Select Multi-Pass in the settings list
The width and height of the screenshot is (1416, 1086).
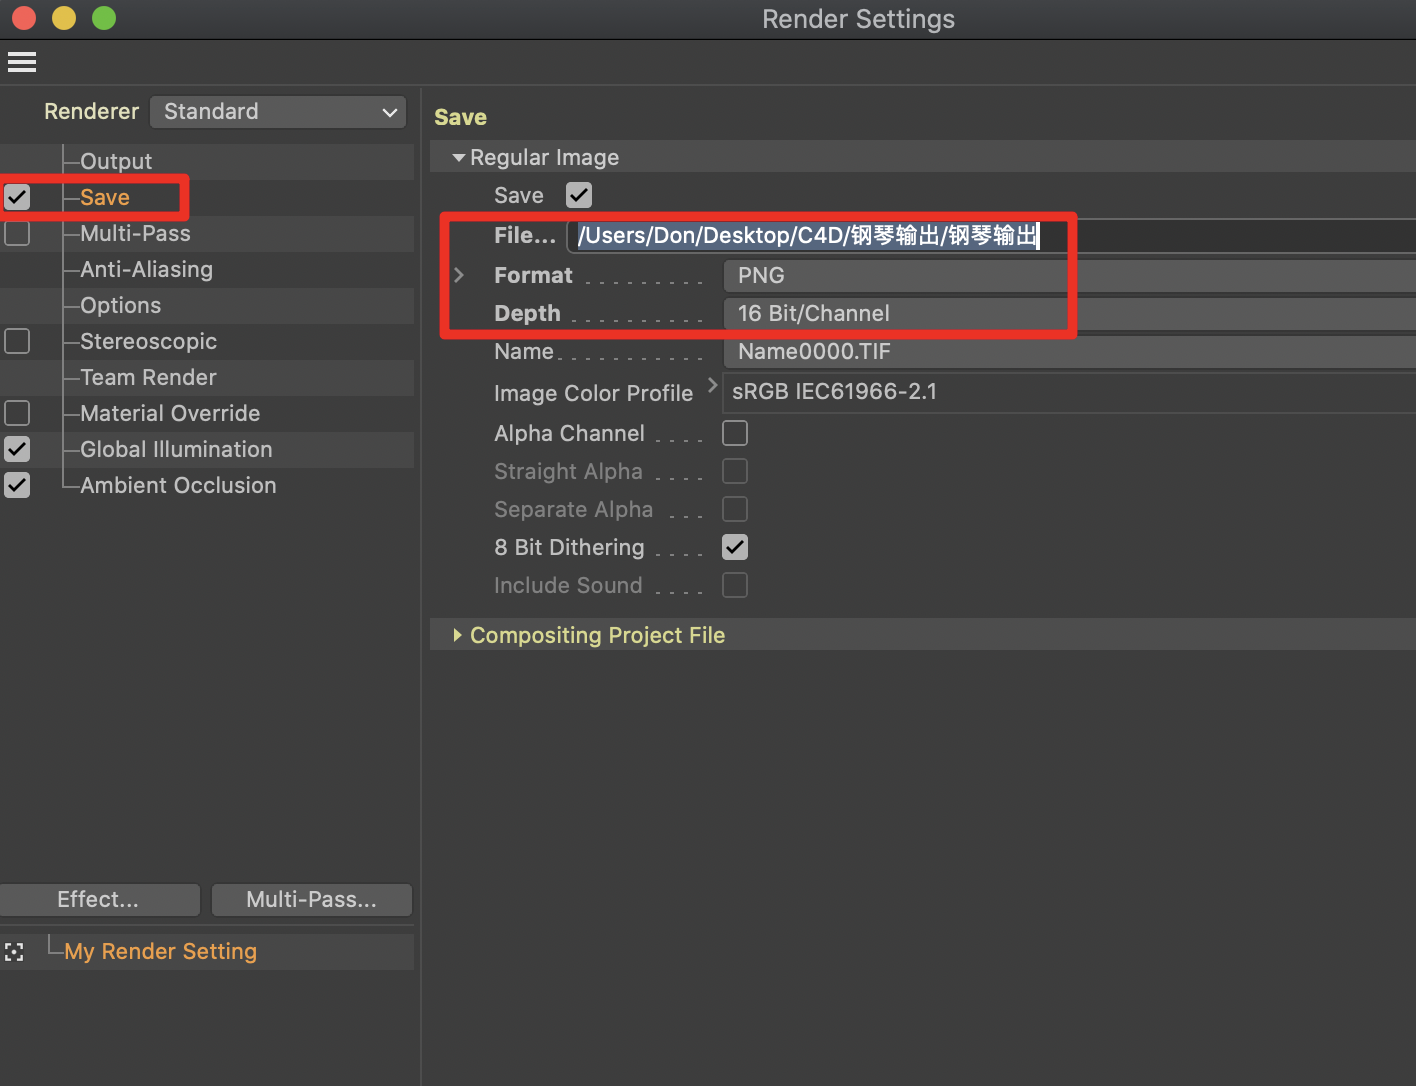[x=135, y=233]
